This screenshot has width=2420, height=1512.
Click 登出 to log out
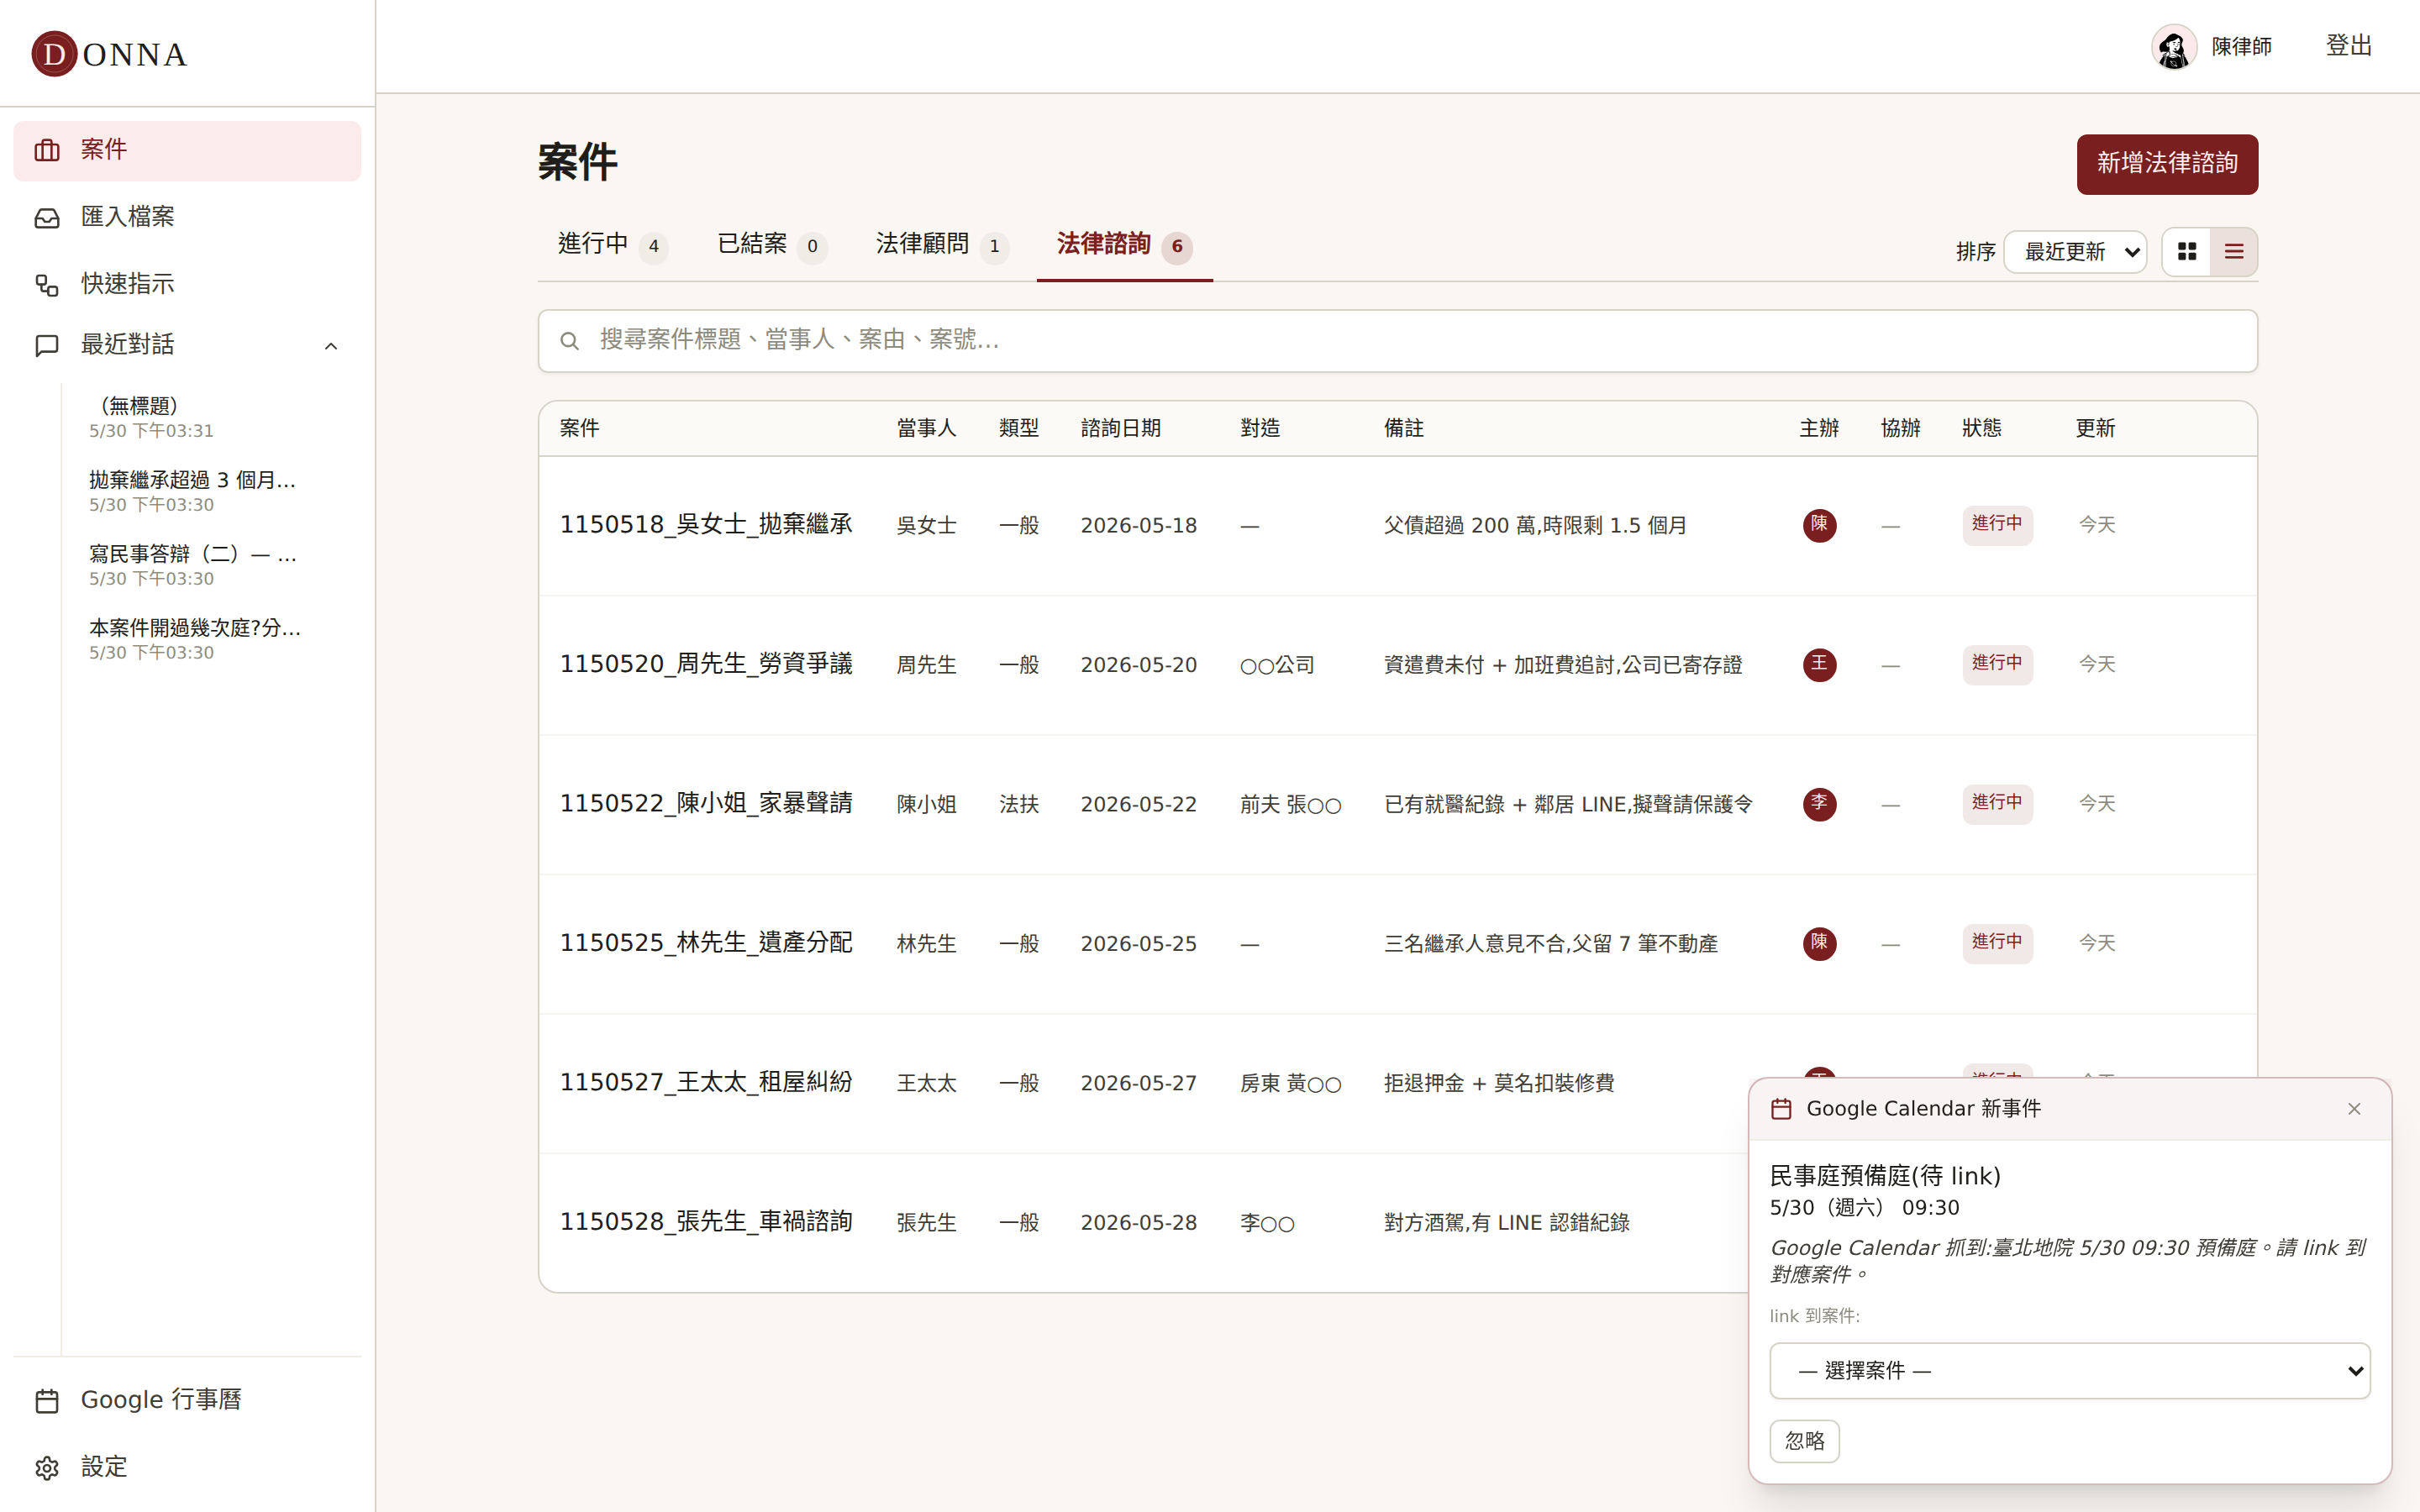point(2348,46)
